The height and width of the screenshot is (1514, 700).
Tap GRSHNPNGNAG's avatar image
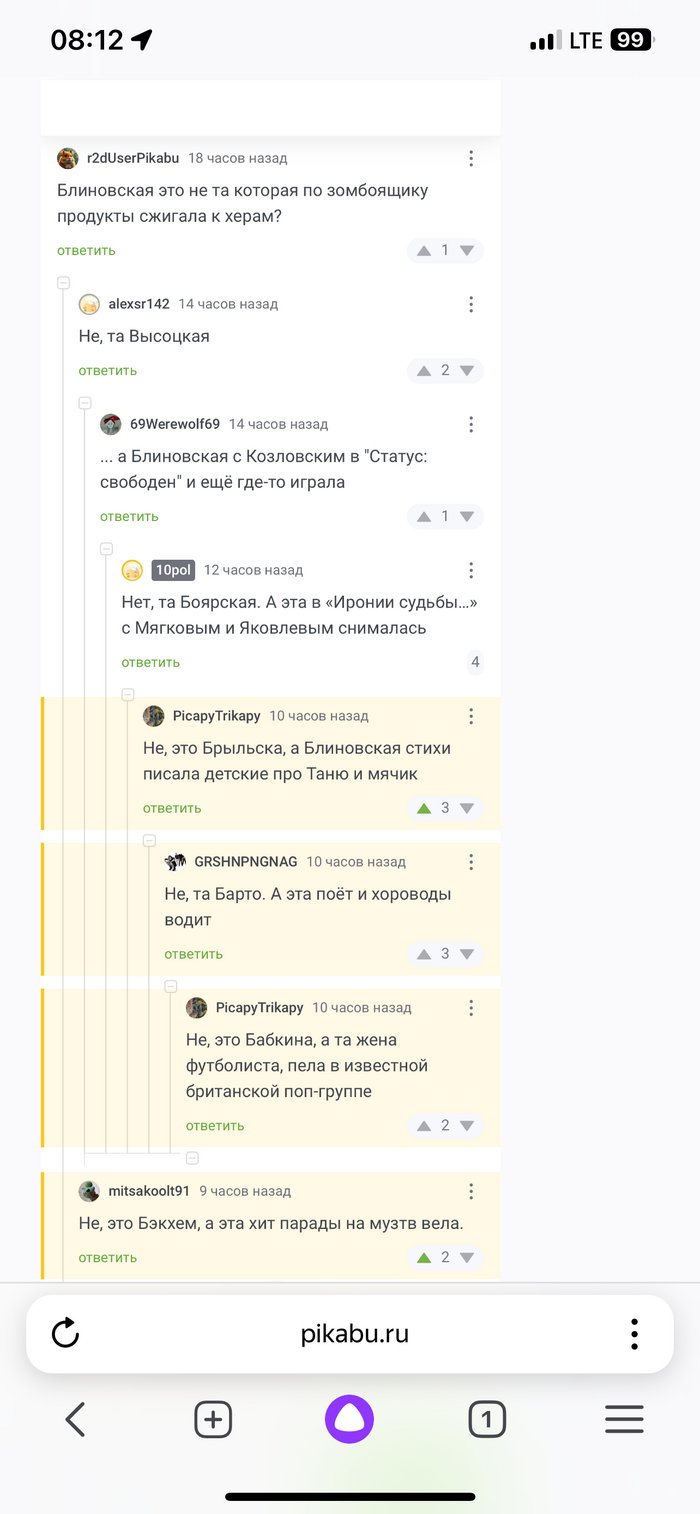coord(173,861)
